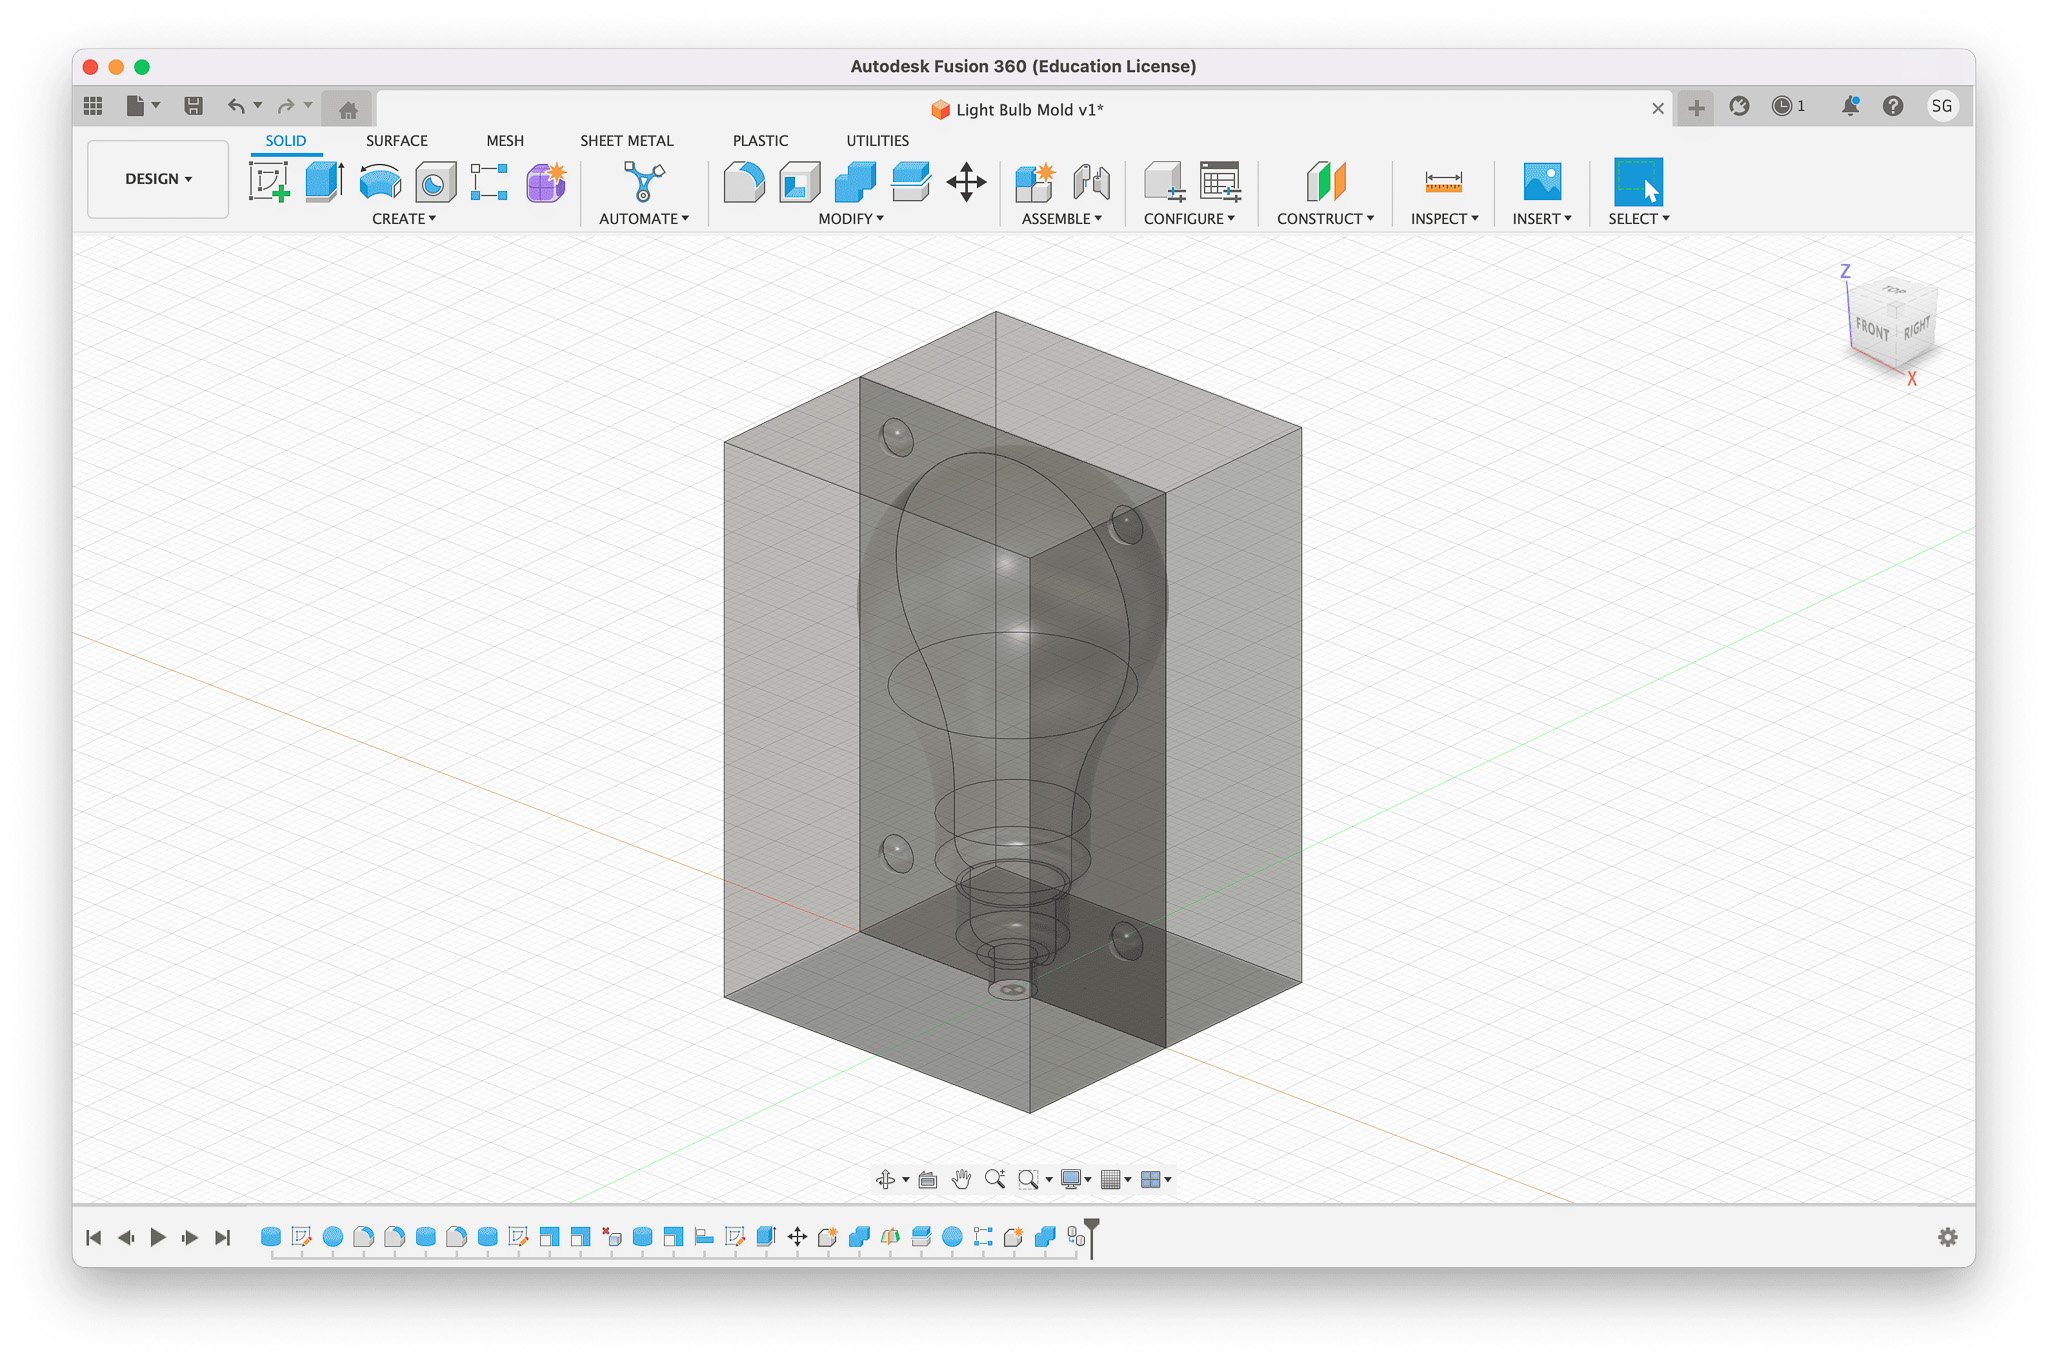Select the Combine tool
Screen dimensions: 2048x1363
[x=855, y=182]
